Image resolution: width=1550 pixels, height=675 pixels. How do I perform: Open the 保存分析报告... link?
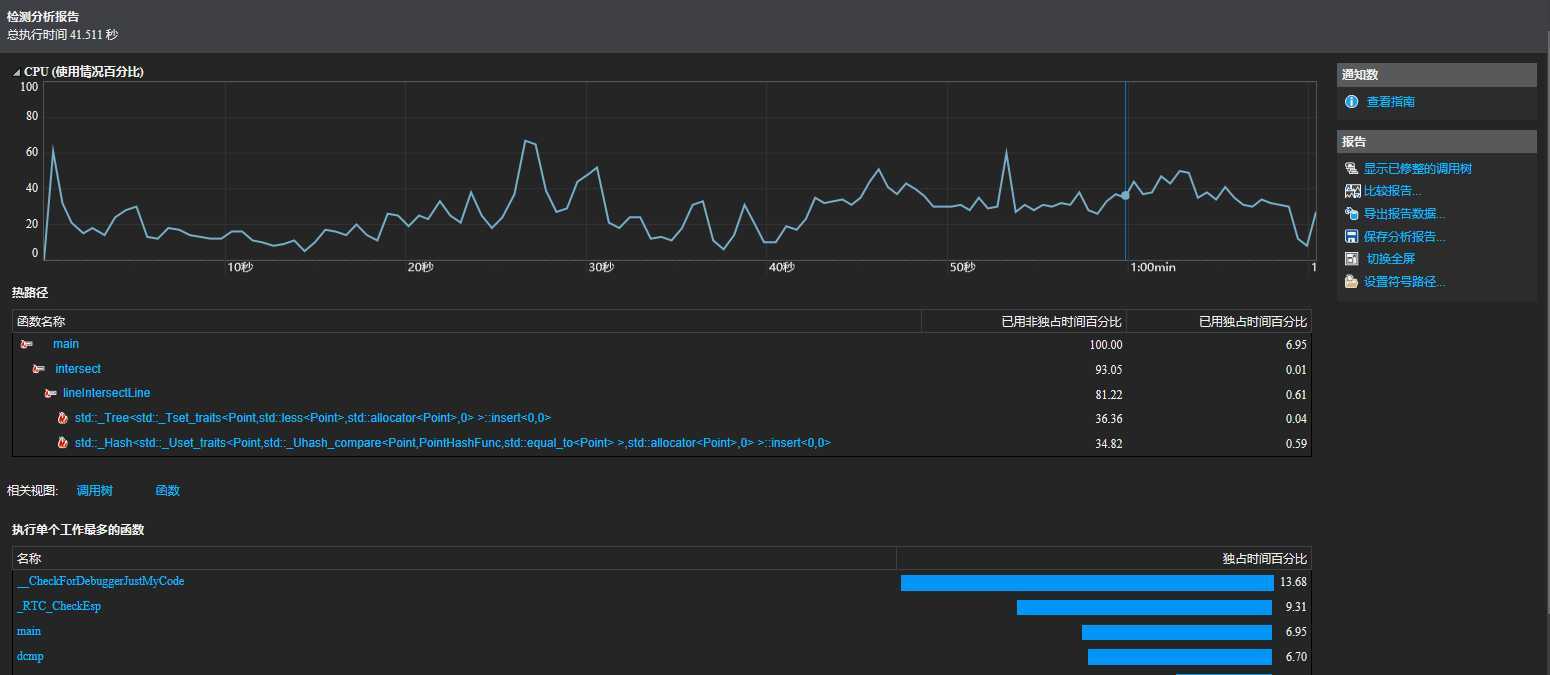click(x=1404, y=237)
